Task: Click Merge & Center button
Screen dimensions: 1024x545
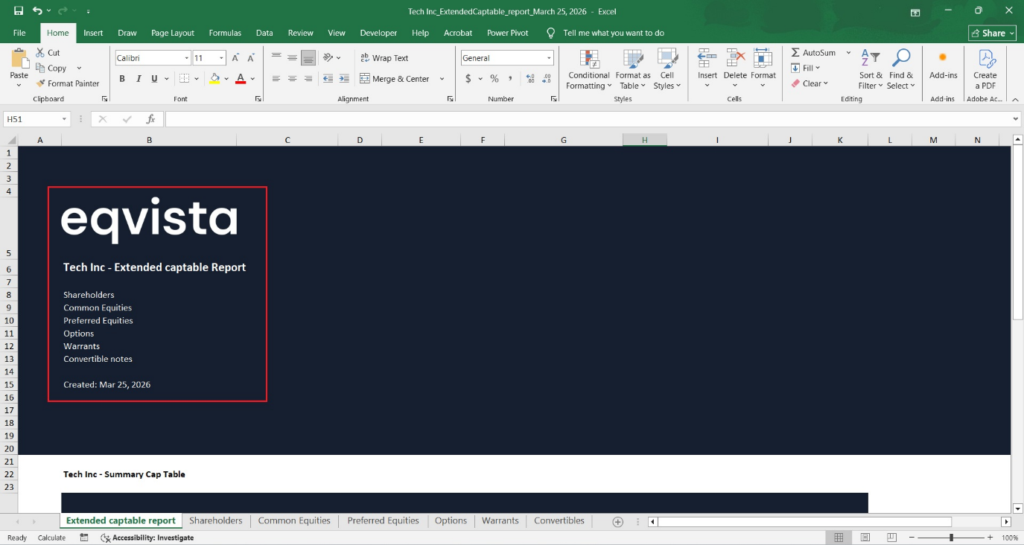Action: click(394, 79)
